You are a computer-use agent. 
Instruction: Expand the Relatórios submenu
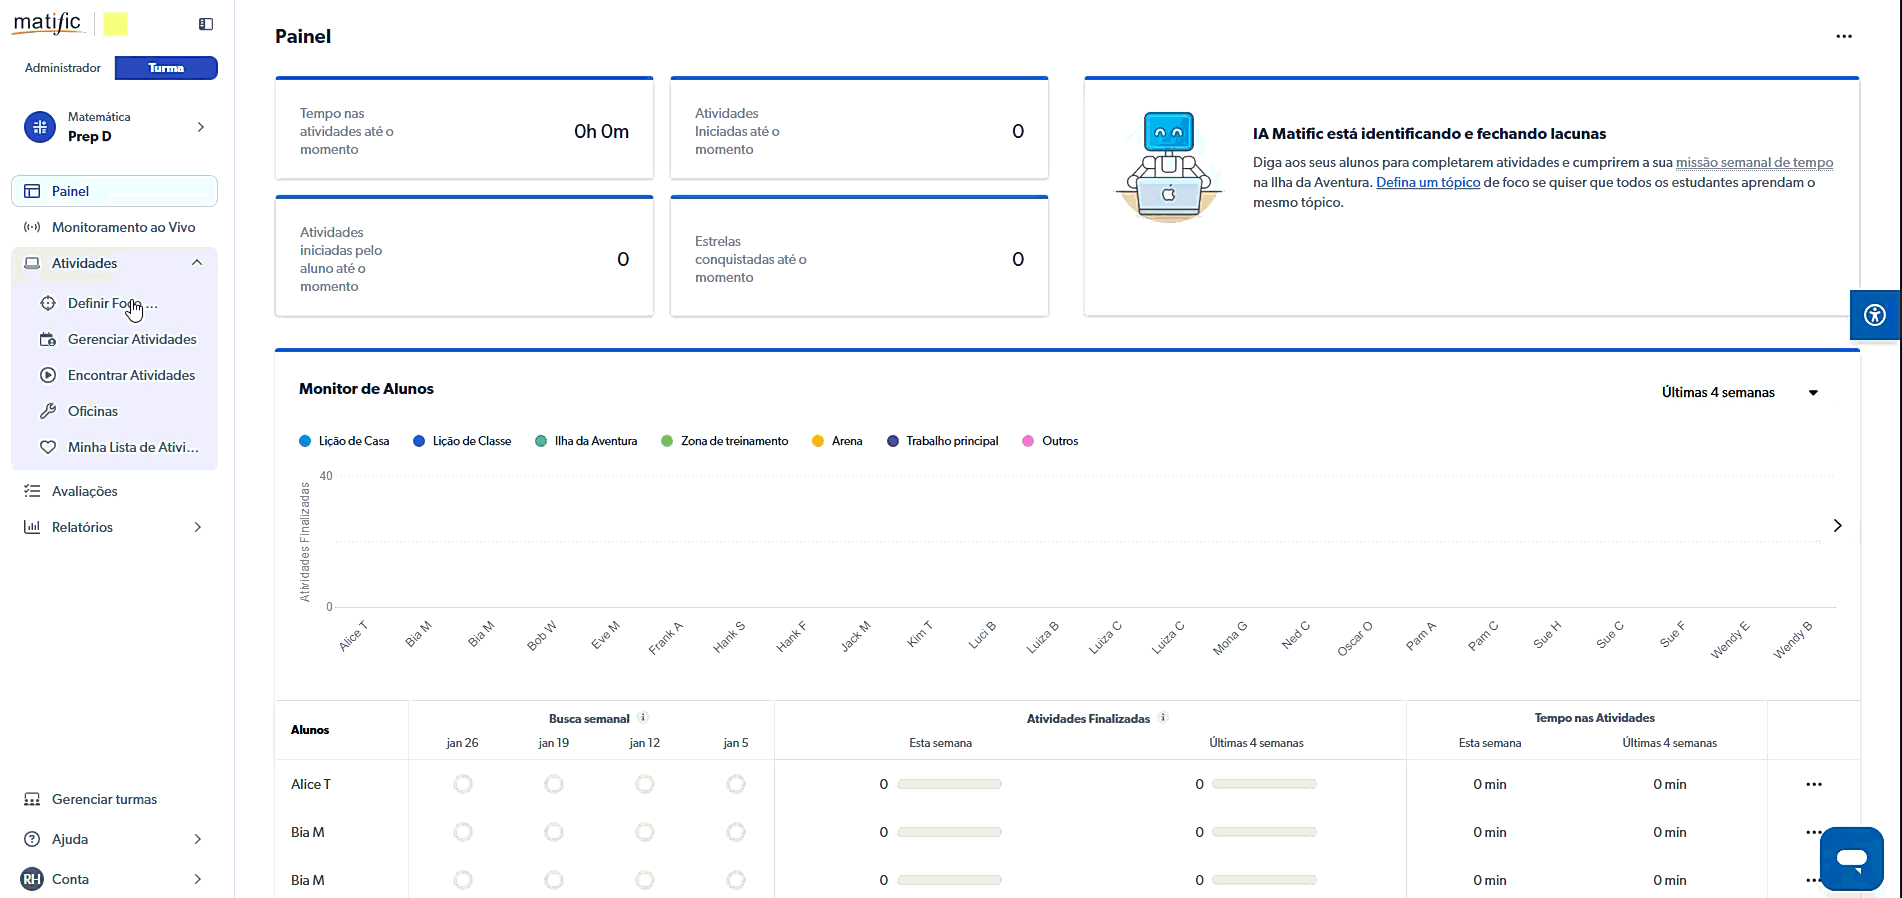pos(197,527)
